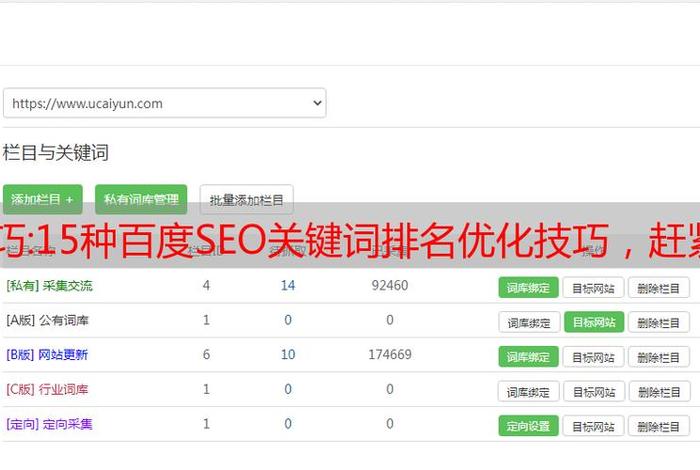The width and height of the screenshot is (700, 470).
Task: Click 删除栏目 for 采集交流 row
Action: click(658, 288)
